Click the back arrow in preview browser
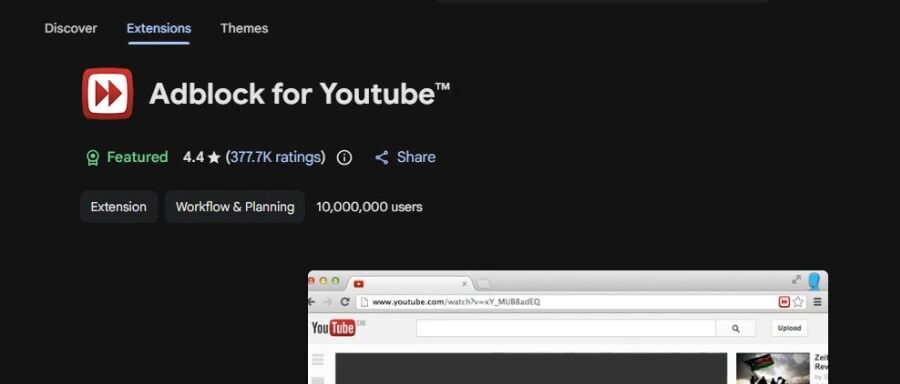The width and height of the screenshot is (900, 384). click(312, 302)
